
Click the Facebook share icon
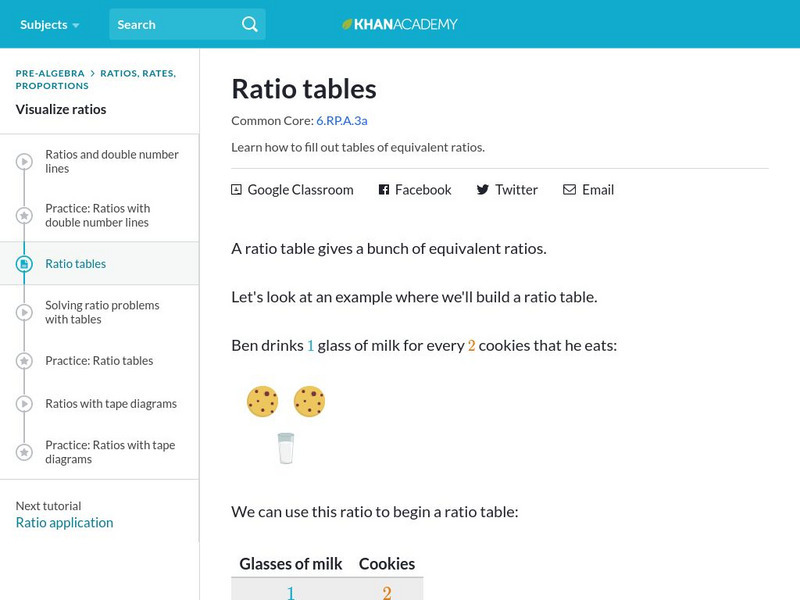[384, 189]
